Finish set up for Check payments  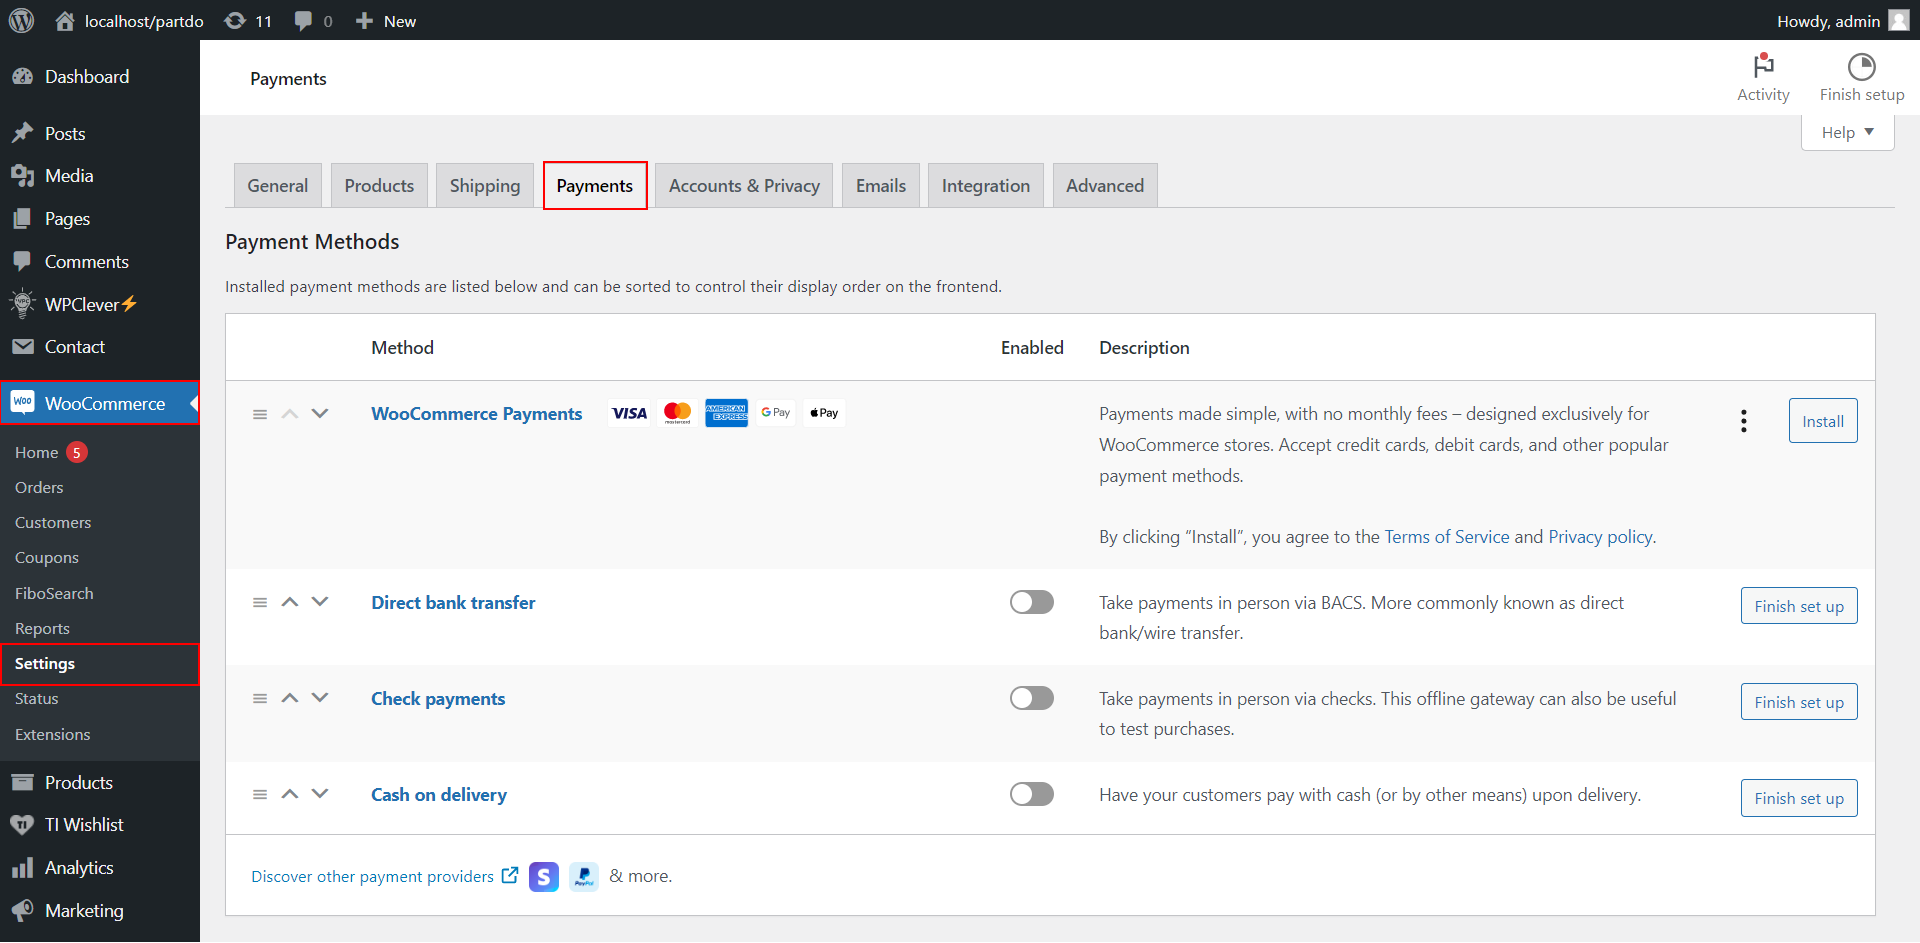coord(1799,702)
